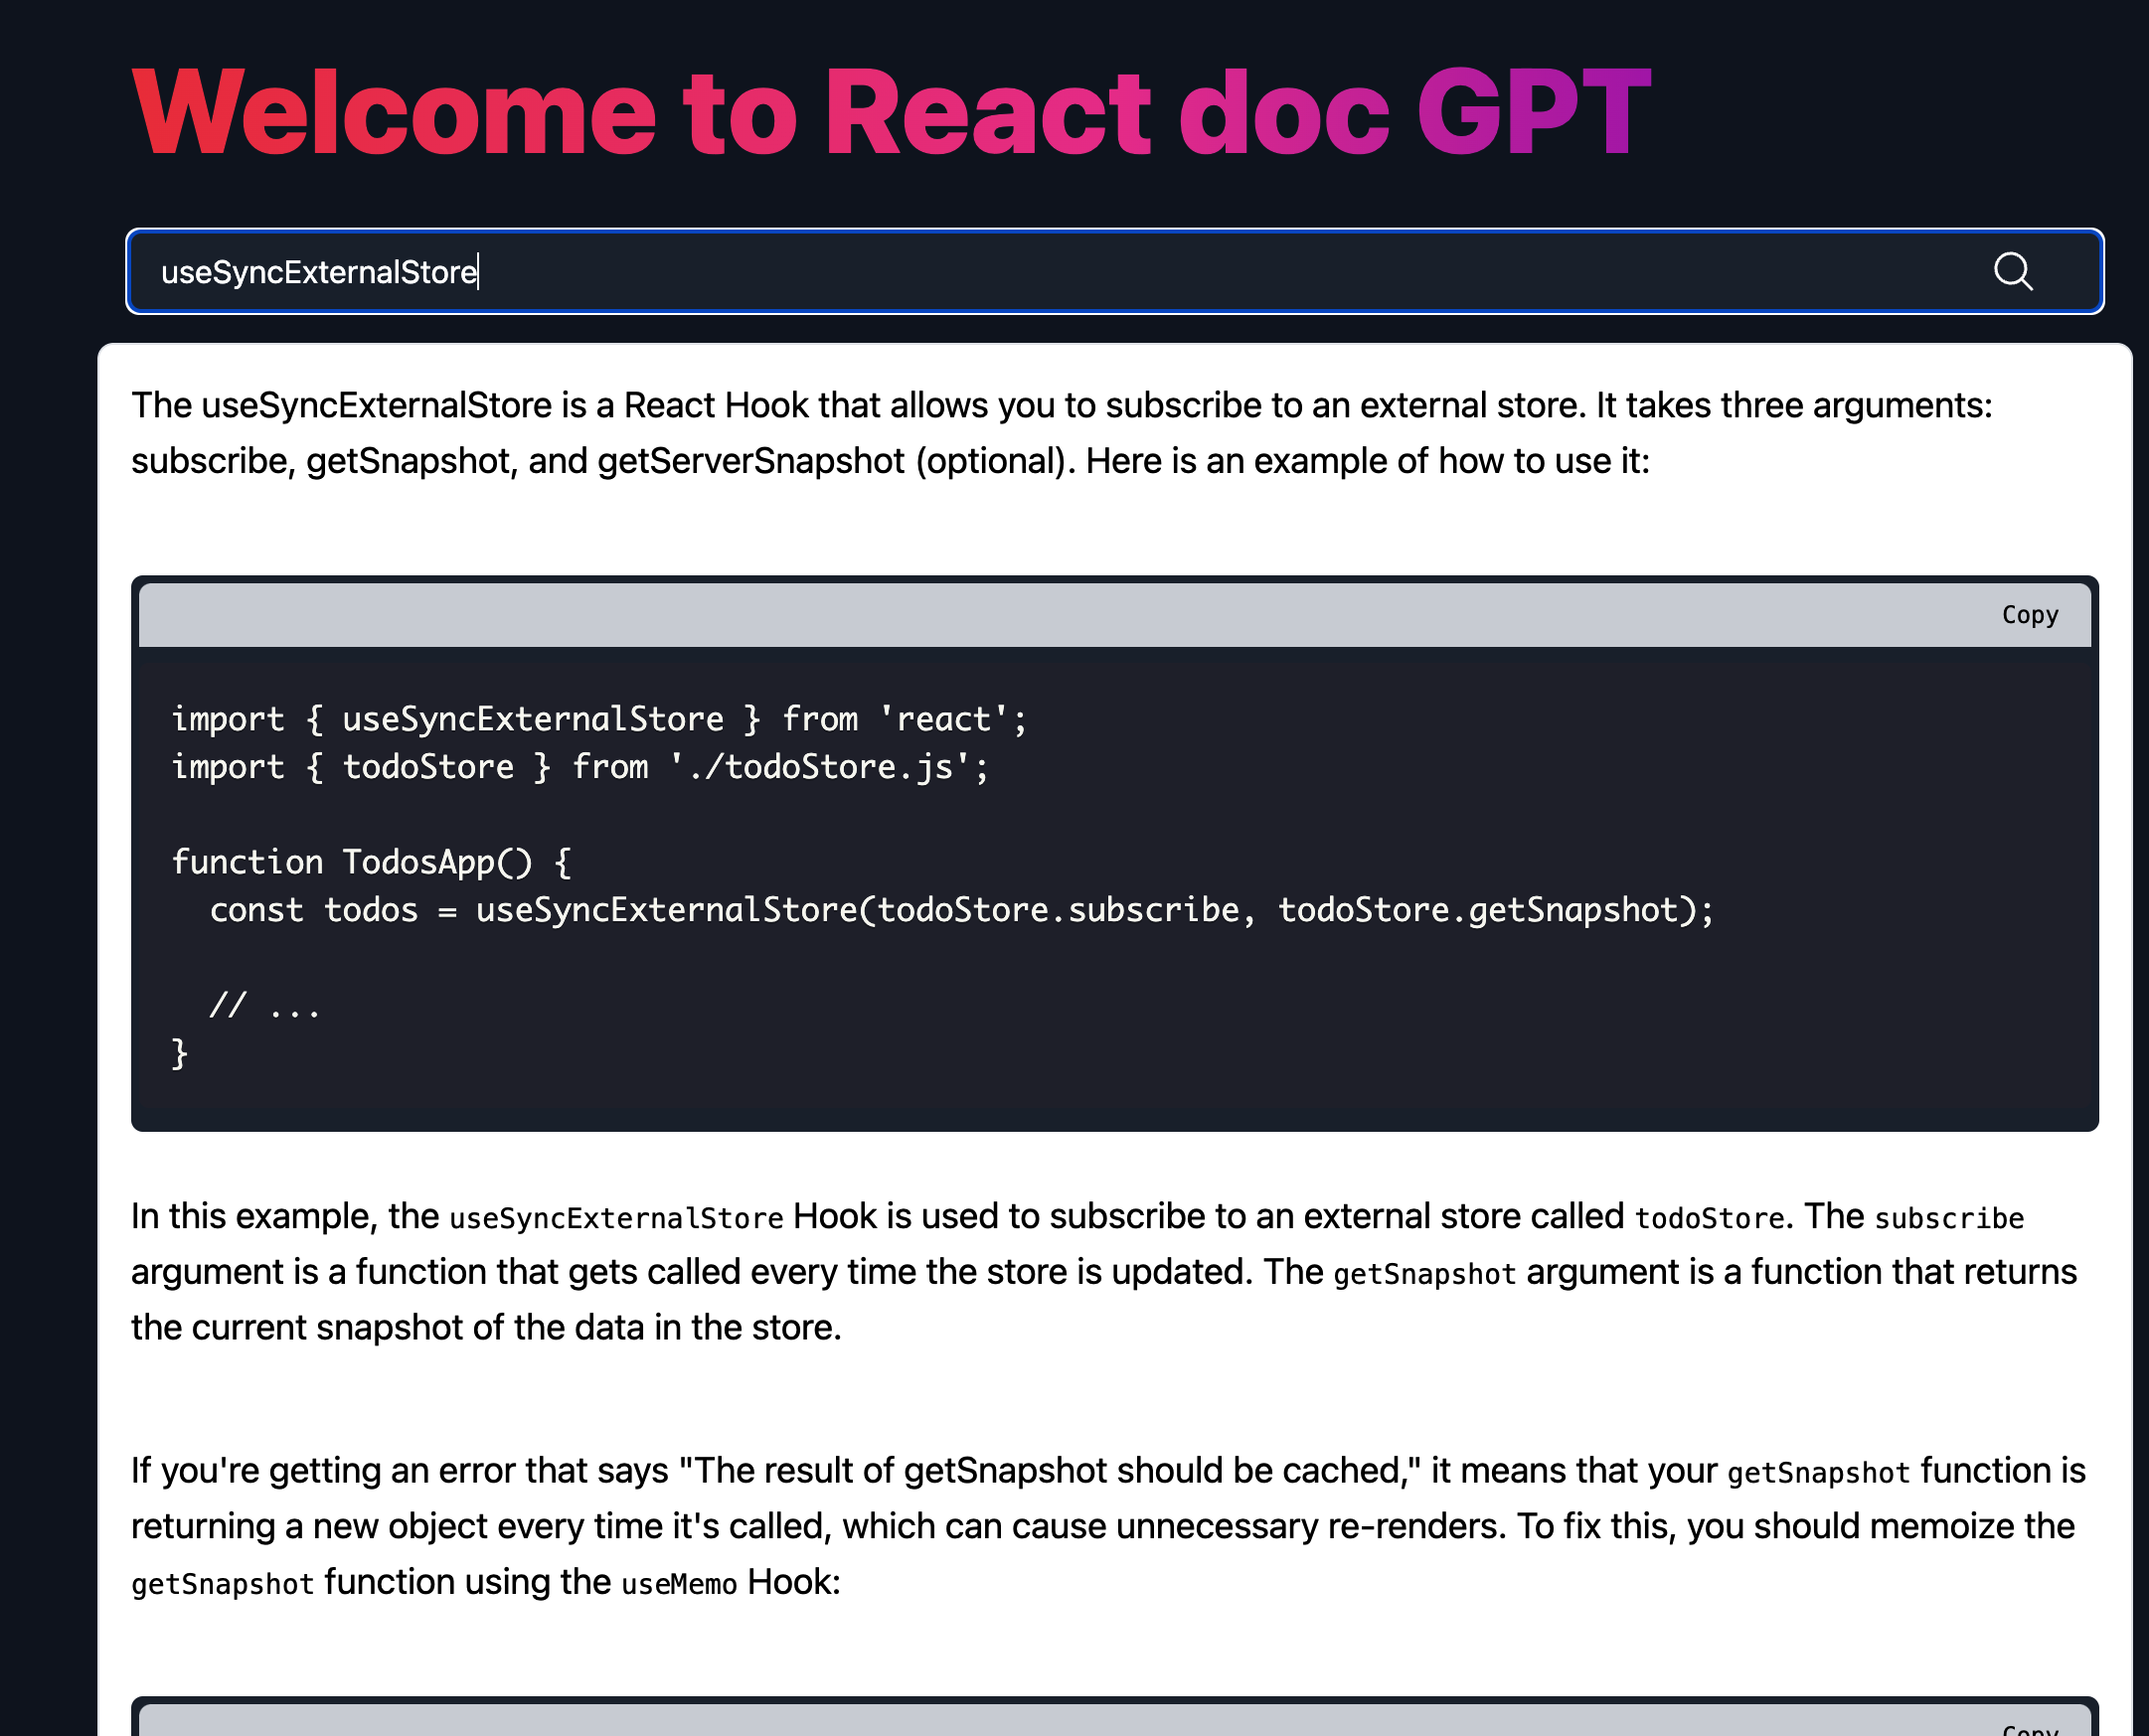
Task: Click the inline code word 'useMemo'
Action: click(679, 1584)
